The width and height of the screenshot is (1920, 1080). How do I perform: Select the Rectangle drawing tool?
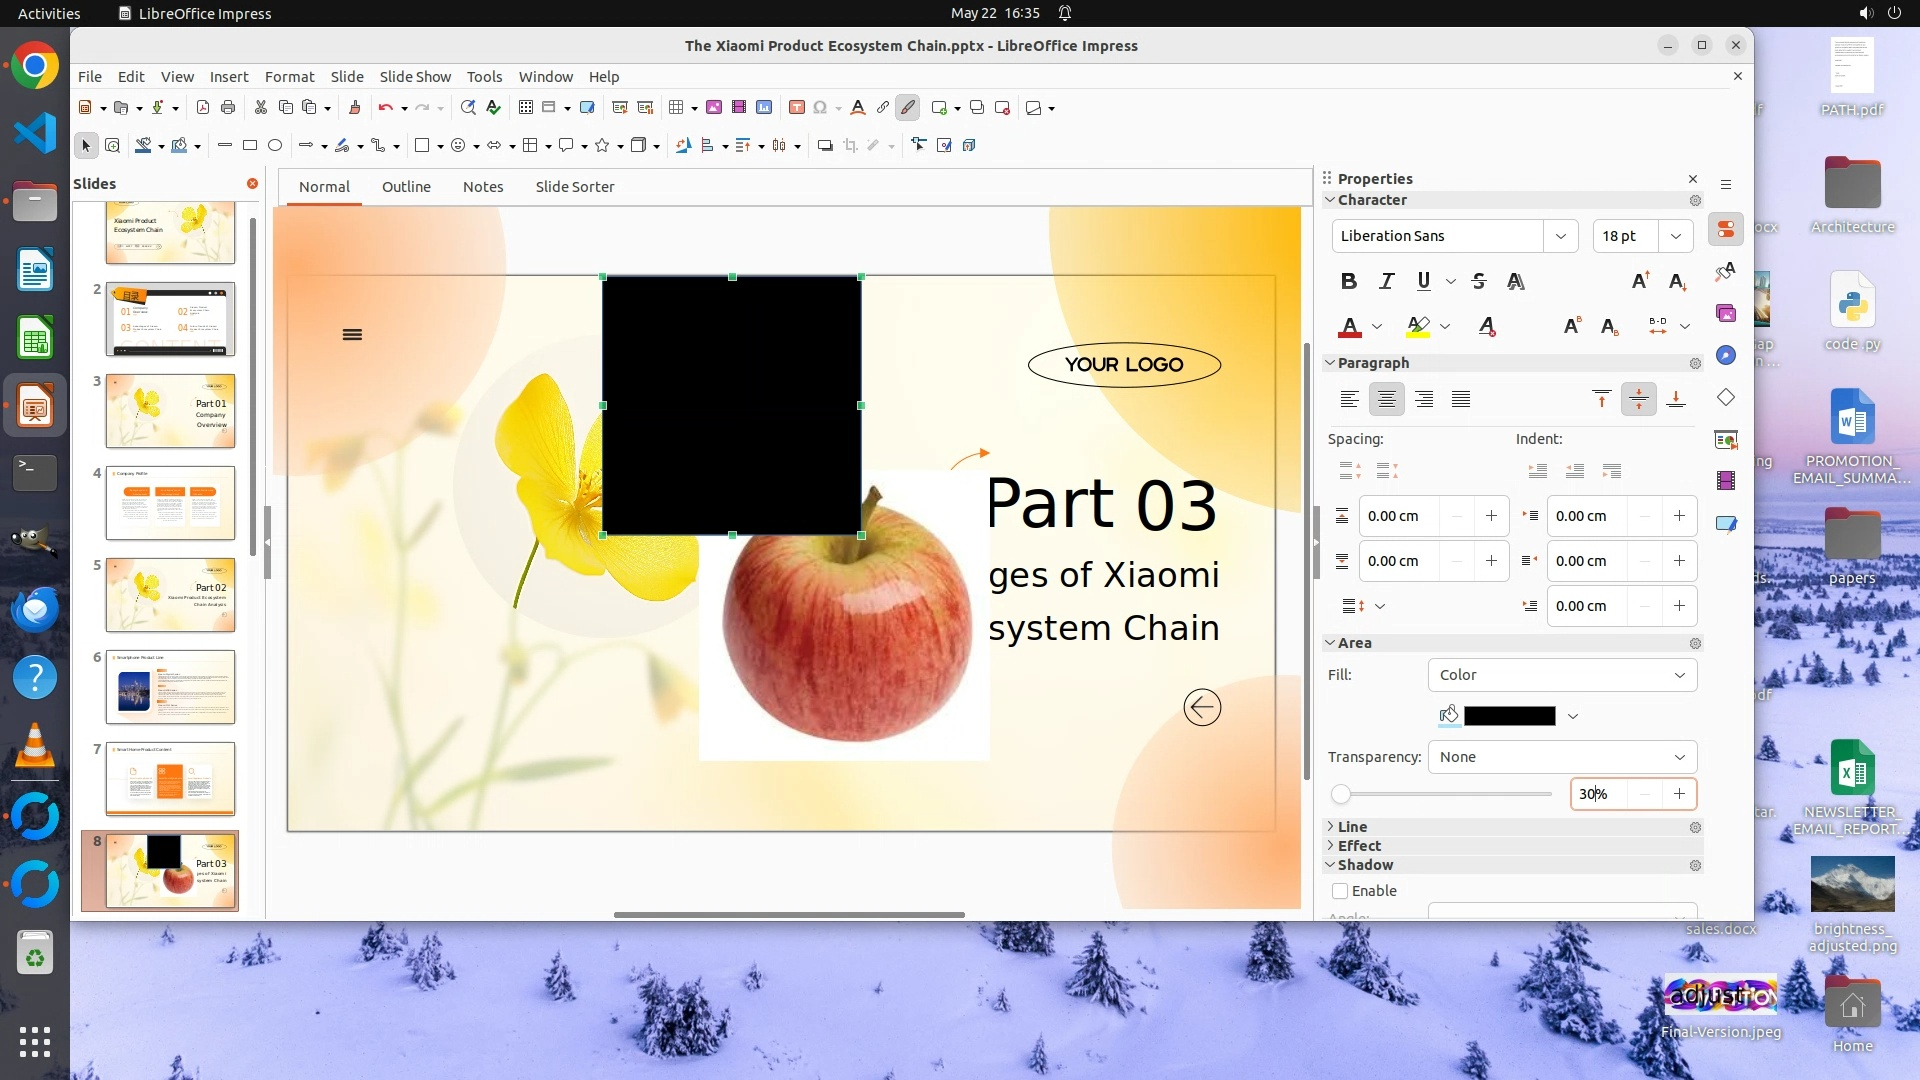click(x=250, y=145)
